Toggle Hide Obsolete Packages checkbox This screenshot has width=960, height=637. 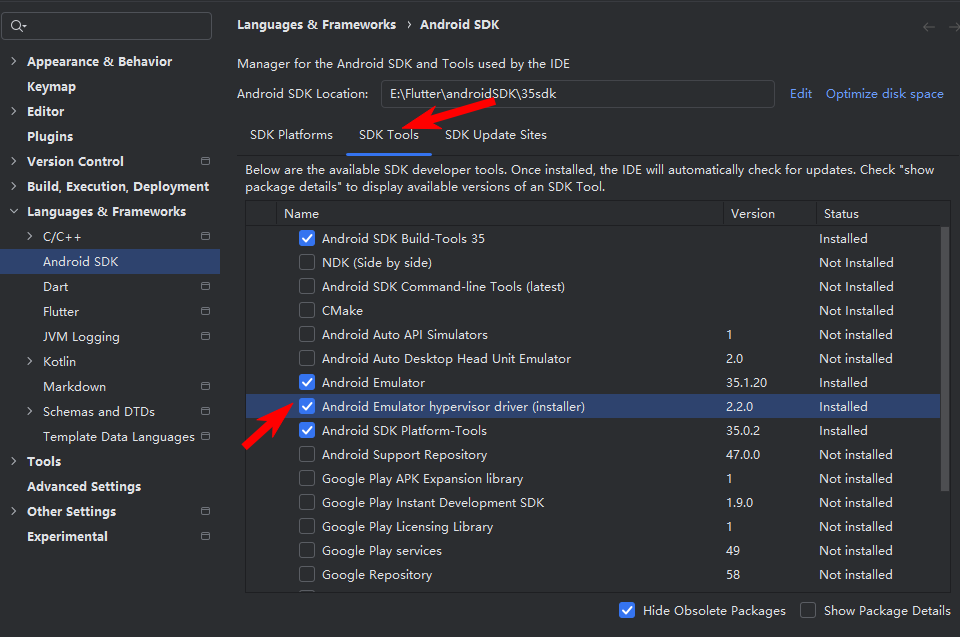coord(627,610)
